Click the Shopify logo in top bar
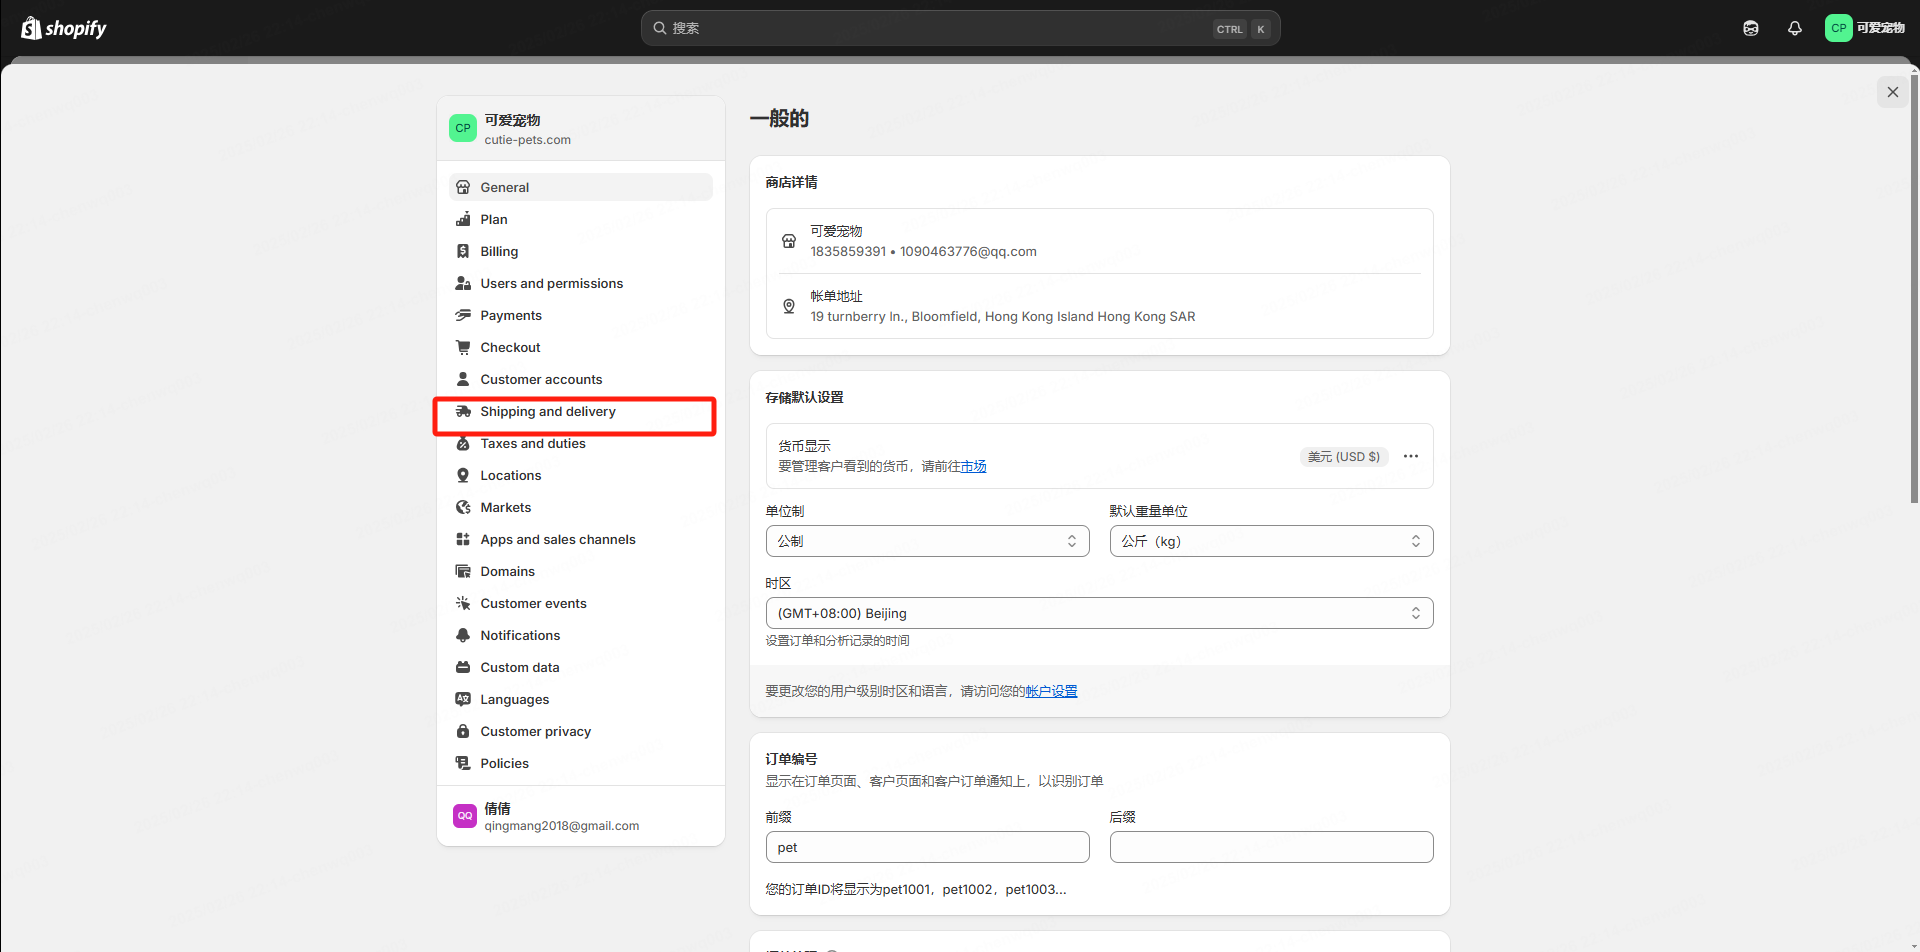 (x=64, y=28)
